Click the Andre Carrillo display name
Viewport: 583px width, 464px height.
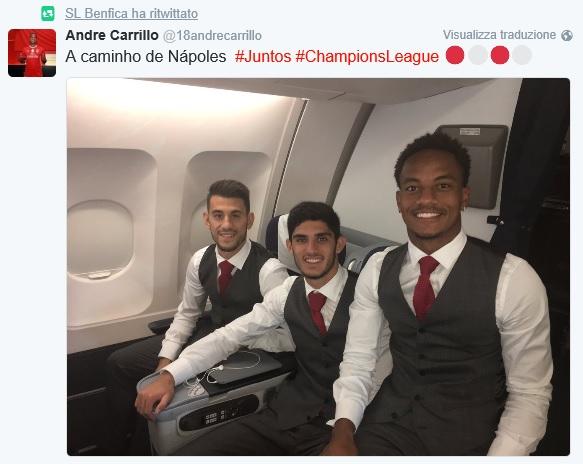(112, 35)
